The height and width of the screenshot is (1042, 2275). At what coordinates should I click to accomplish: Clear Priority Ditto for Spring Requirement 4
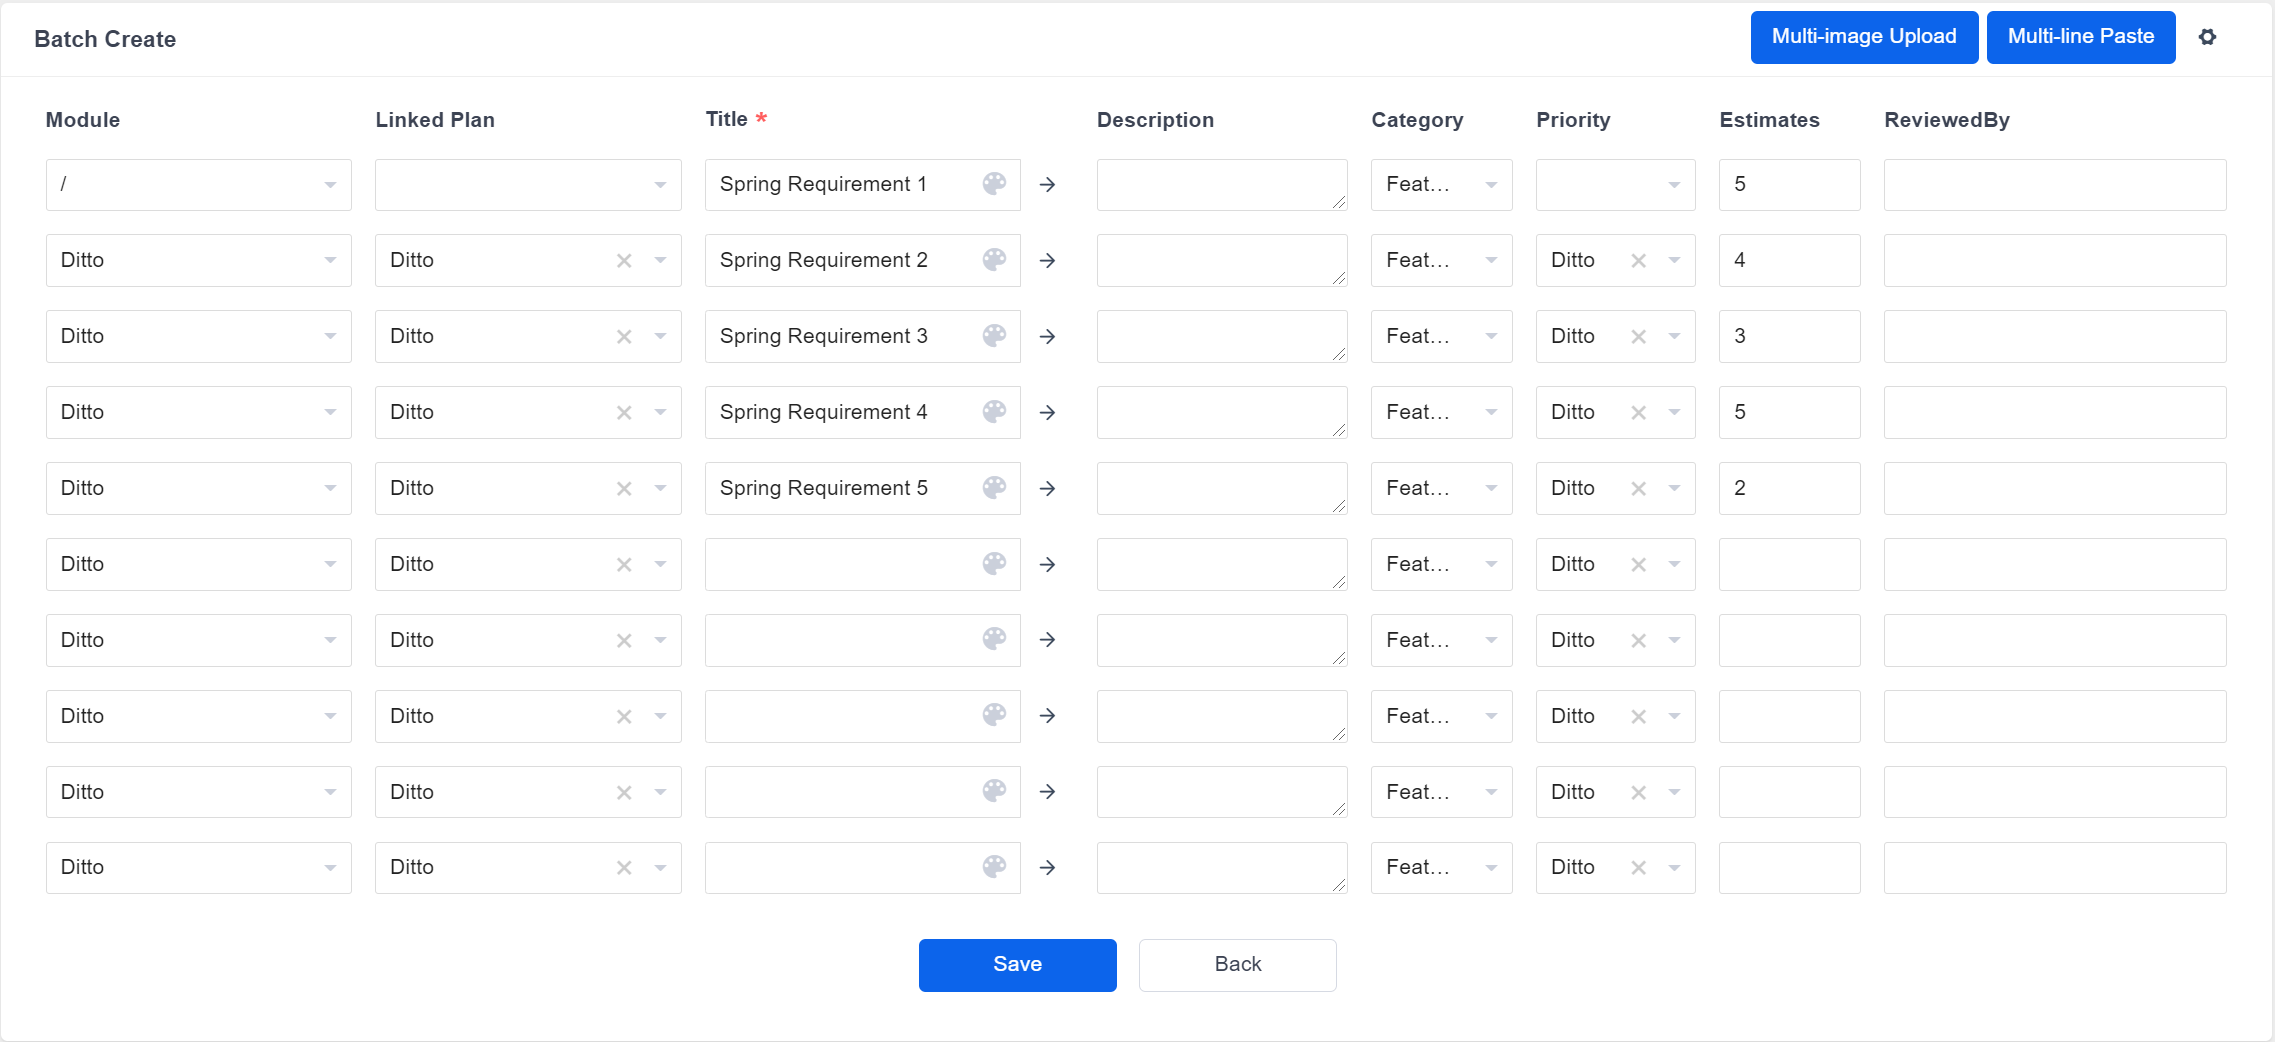[x=1638, y=413]
